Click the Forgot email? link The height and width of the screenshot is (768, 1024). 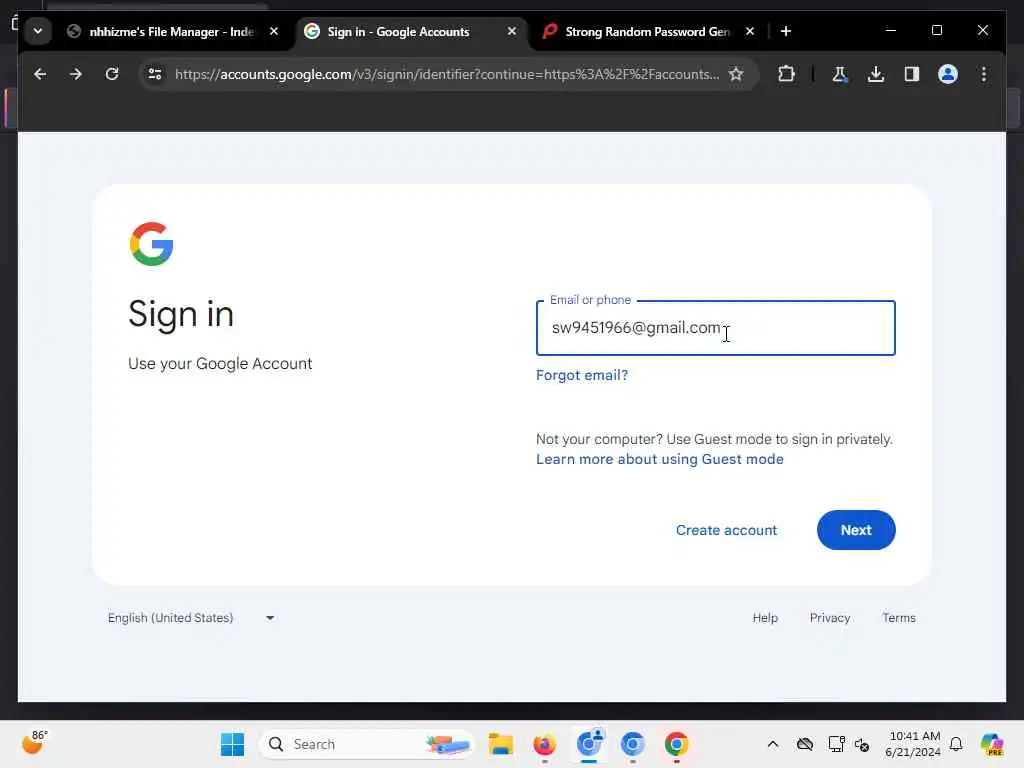pyautogui.click(x=582, y=376)
